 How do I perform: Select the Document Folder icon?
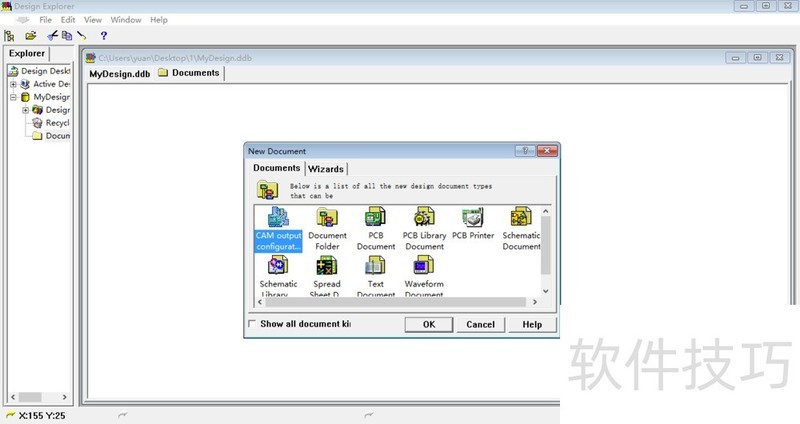tap(327, 229)
